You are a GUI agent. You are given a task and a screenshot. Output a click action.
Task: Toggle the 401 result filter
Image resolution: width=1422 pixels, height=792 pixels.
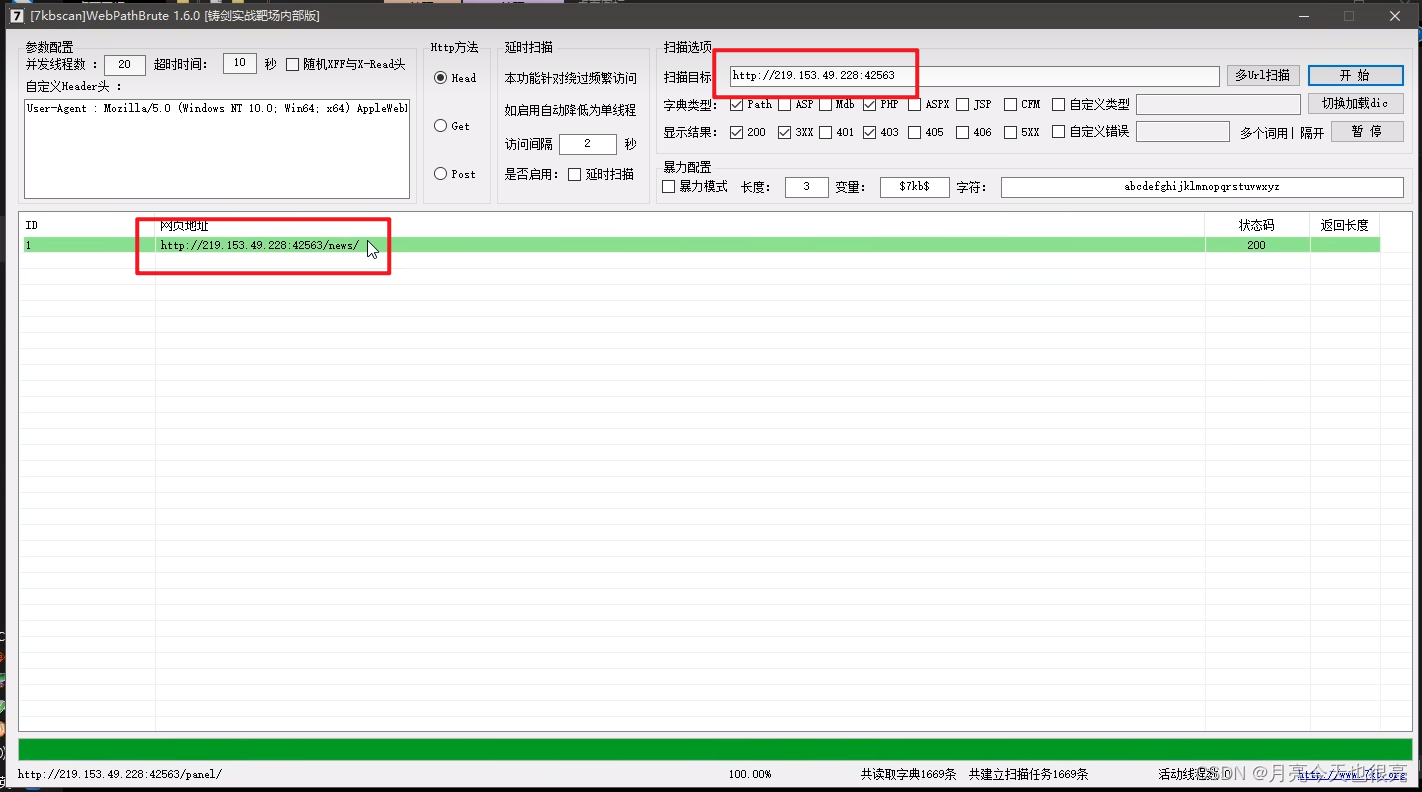pos(826,132)
